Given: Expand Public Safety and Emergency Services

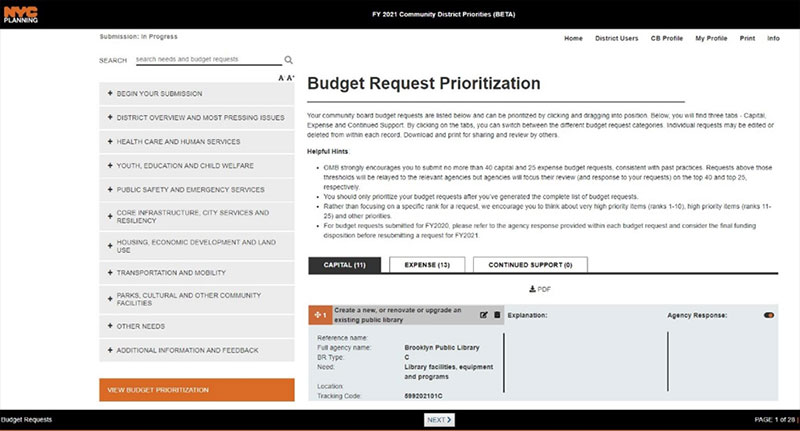Looking at the screenshot, I should pyautogui.click(x=197, y=189).
